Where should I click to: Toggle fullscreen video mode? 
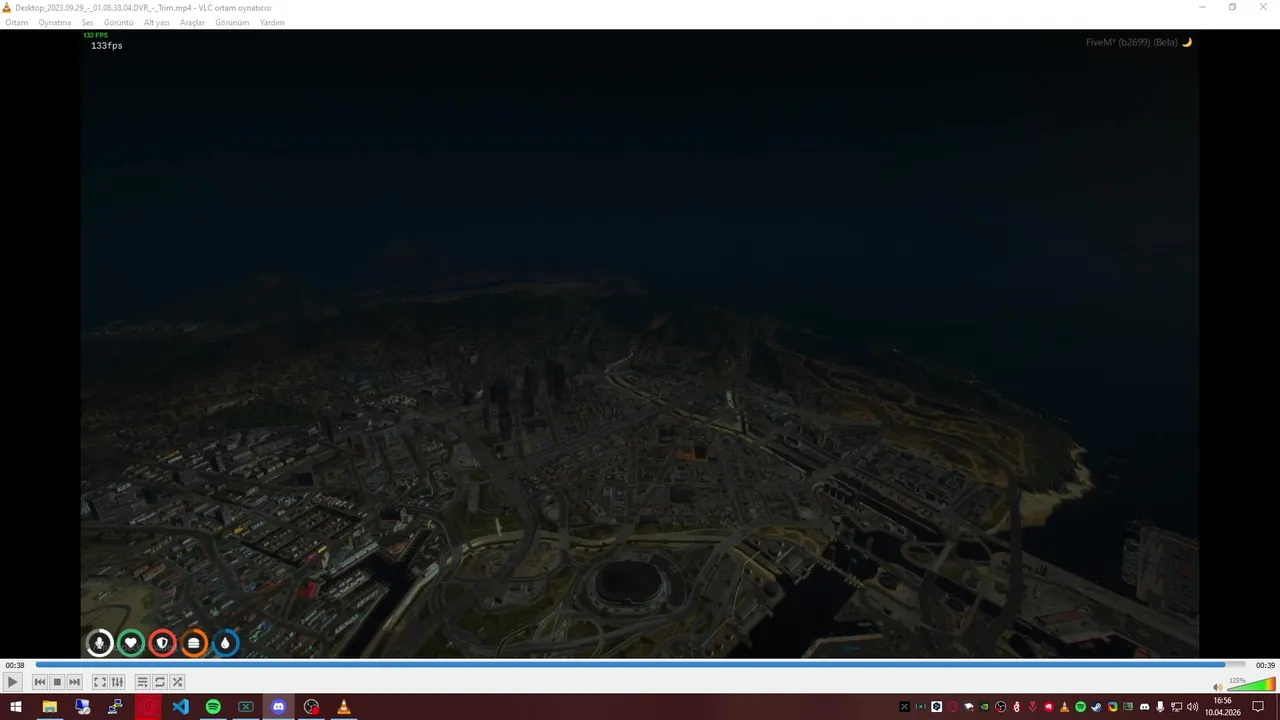point(100,682)
